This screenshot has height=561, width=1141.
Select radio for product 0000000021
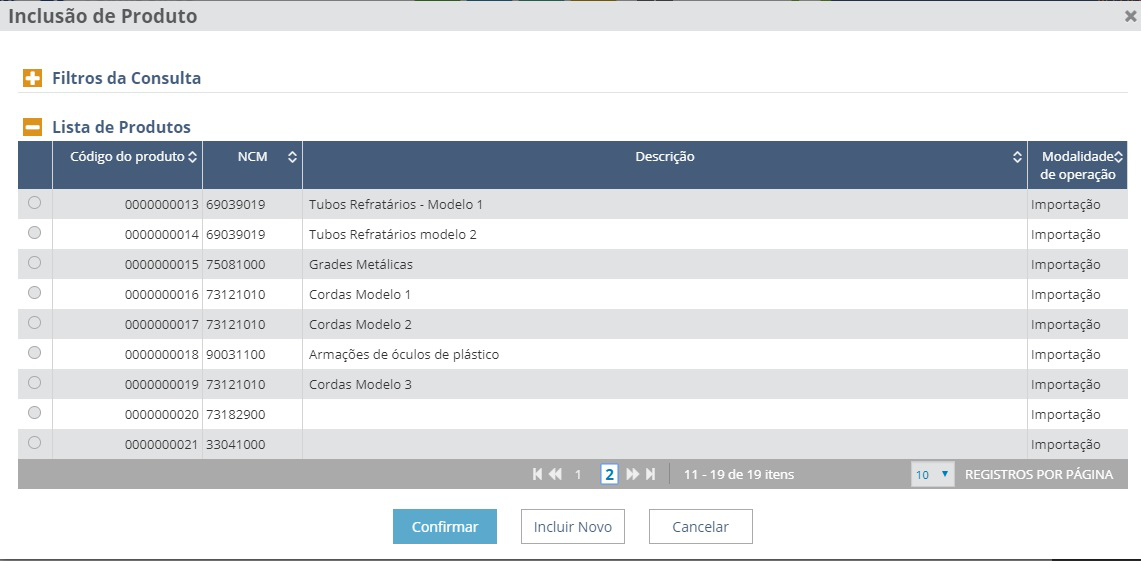[34, 442]
